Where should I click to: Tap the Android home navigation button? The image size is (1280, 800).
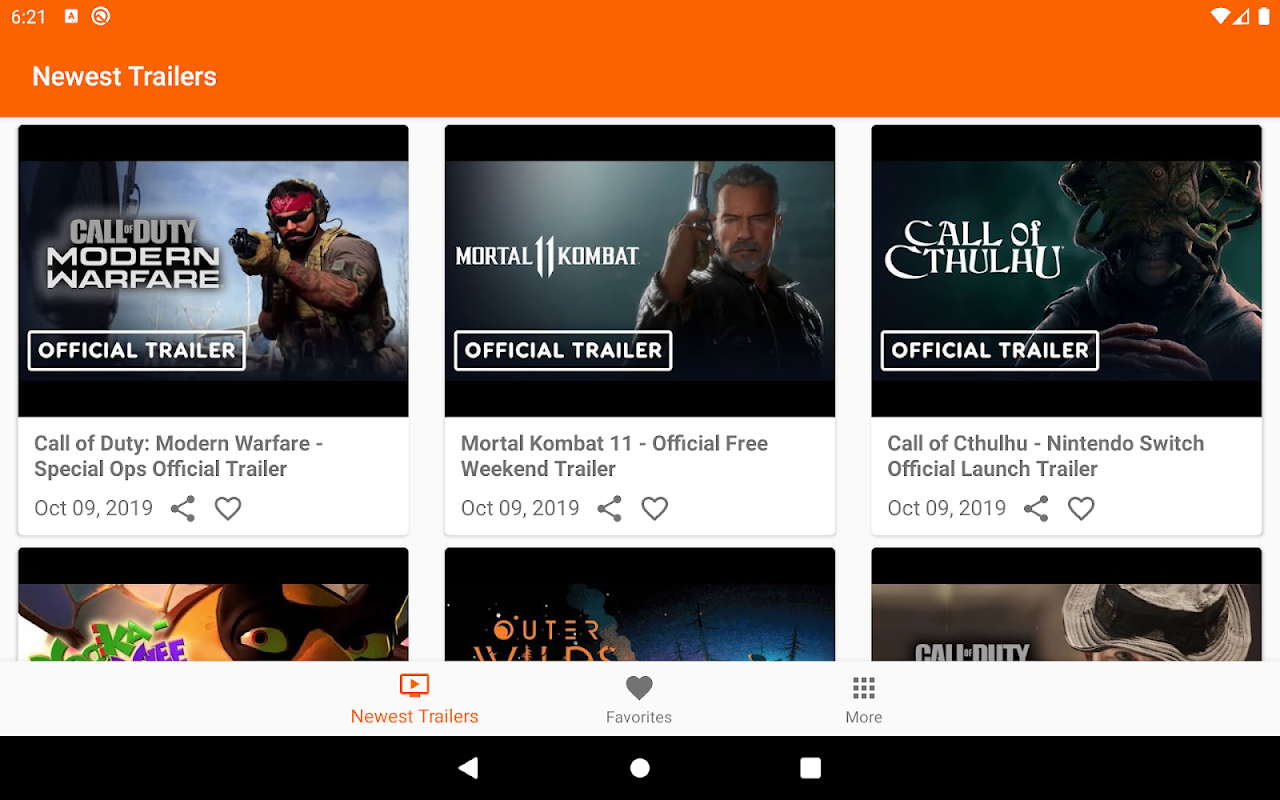click(x=640, y=768)
